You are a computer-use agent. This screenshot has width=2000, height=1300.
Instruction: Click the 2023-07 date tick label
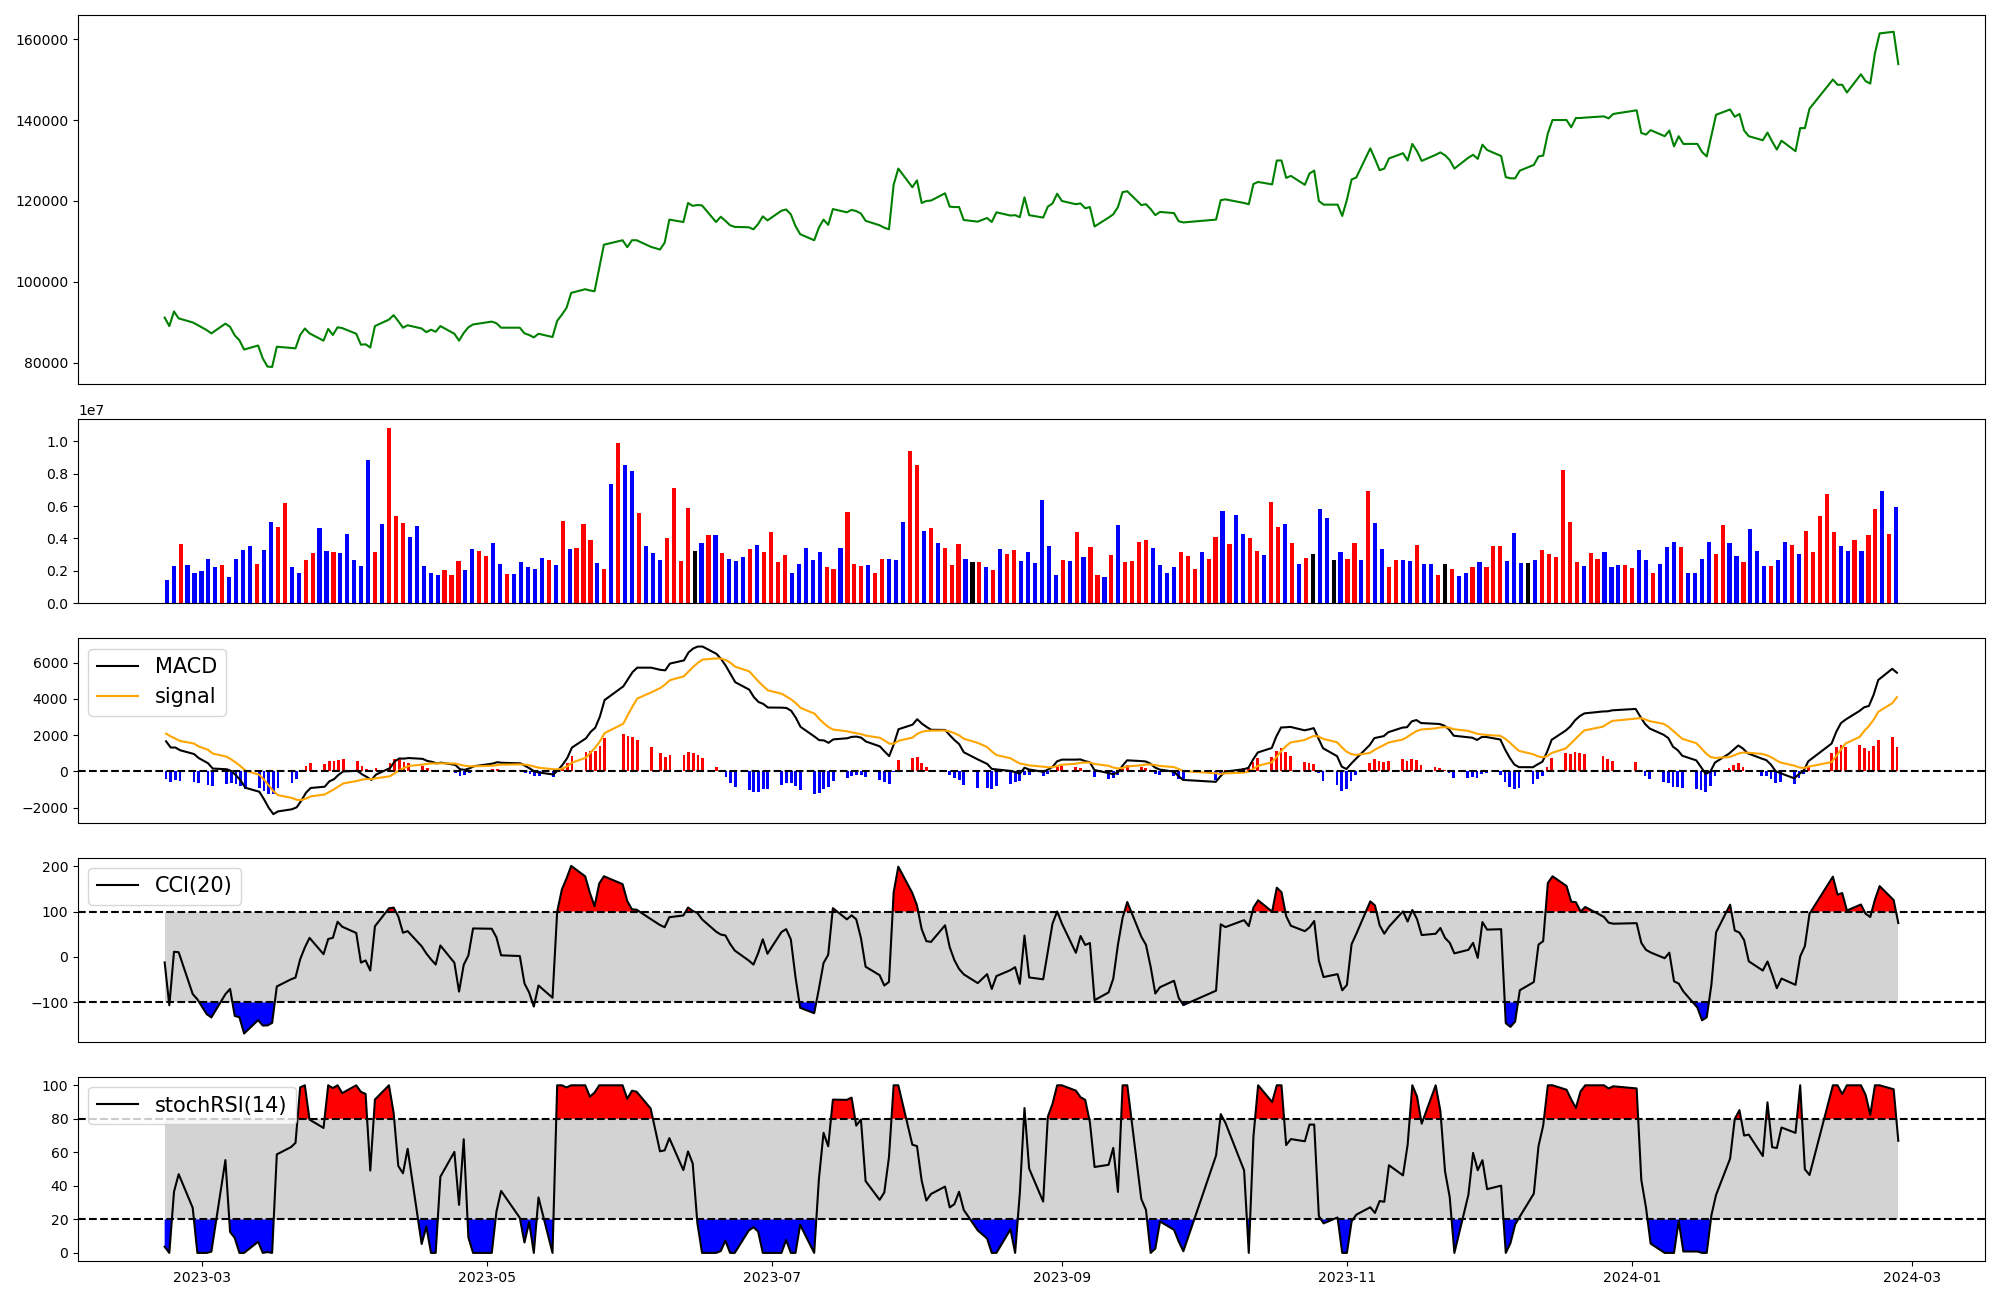click(772, 1277)
